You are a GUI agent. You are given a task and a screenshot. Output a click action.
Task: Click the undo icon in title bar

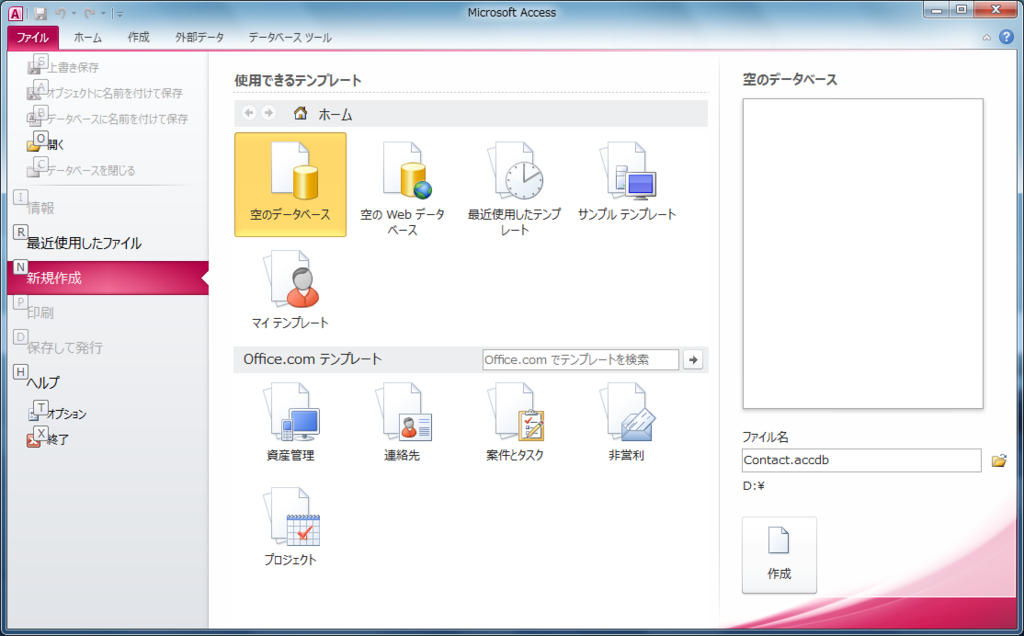pyautogui.click(x=61, y=13)
